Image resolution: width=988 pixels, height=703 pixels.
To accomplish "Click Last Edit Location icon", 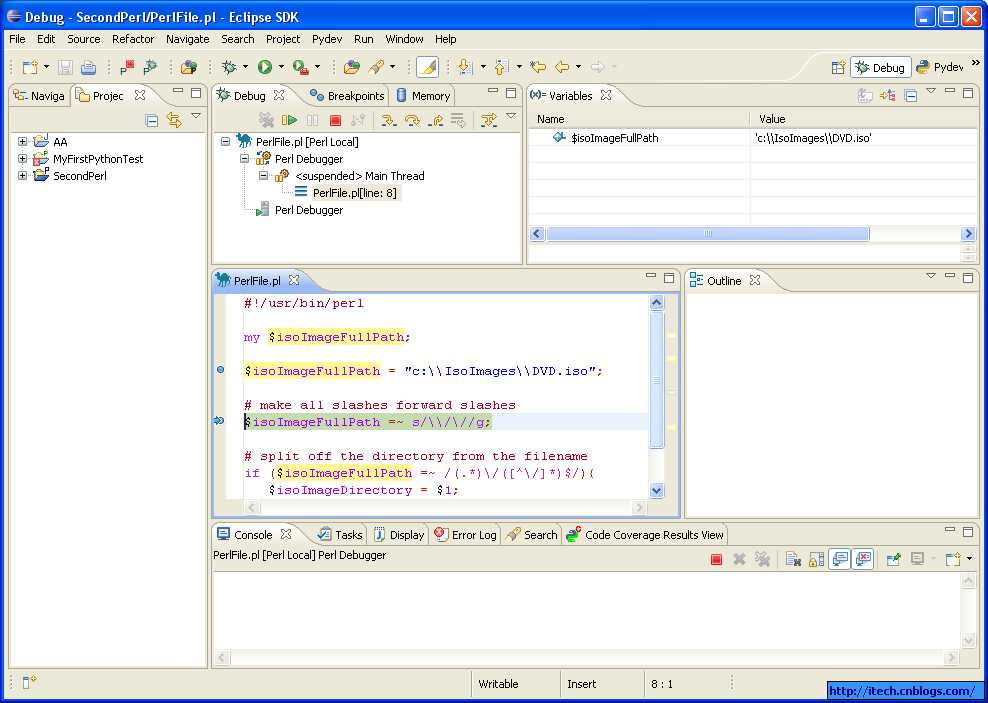I will coord(537,67).
